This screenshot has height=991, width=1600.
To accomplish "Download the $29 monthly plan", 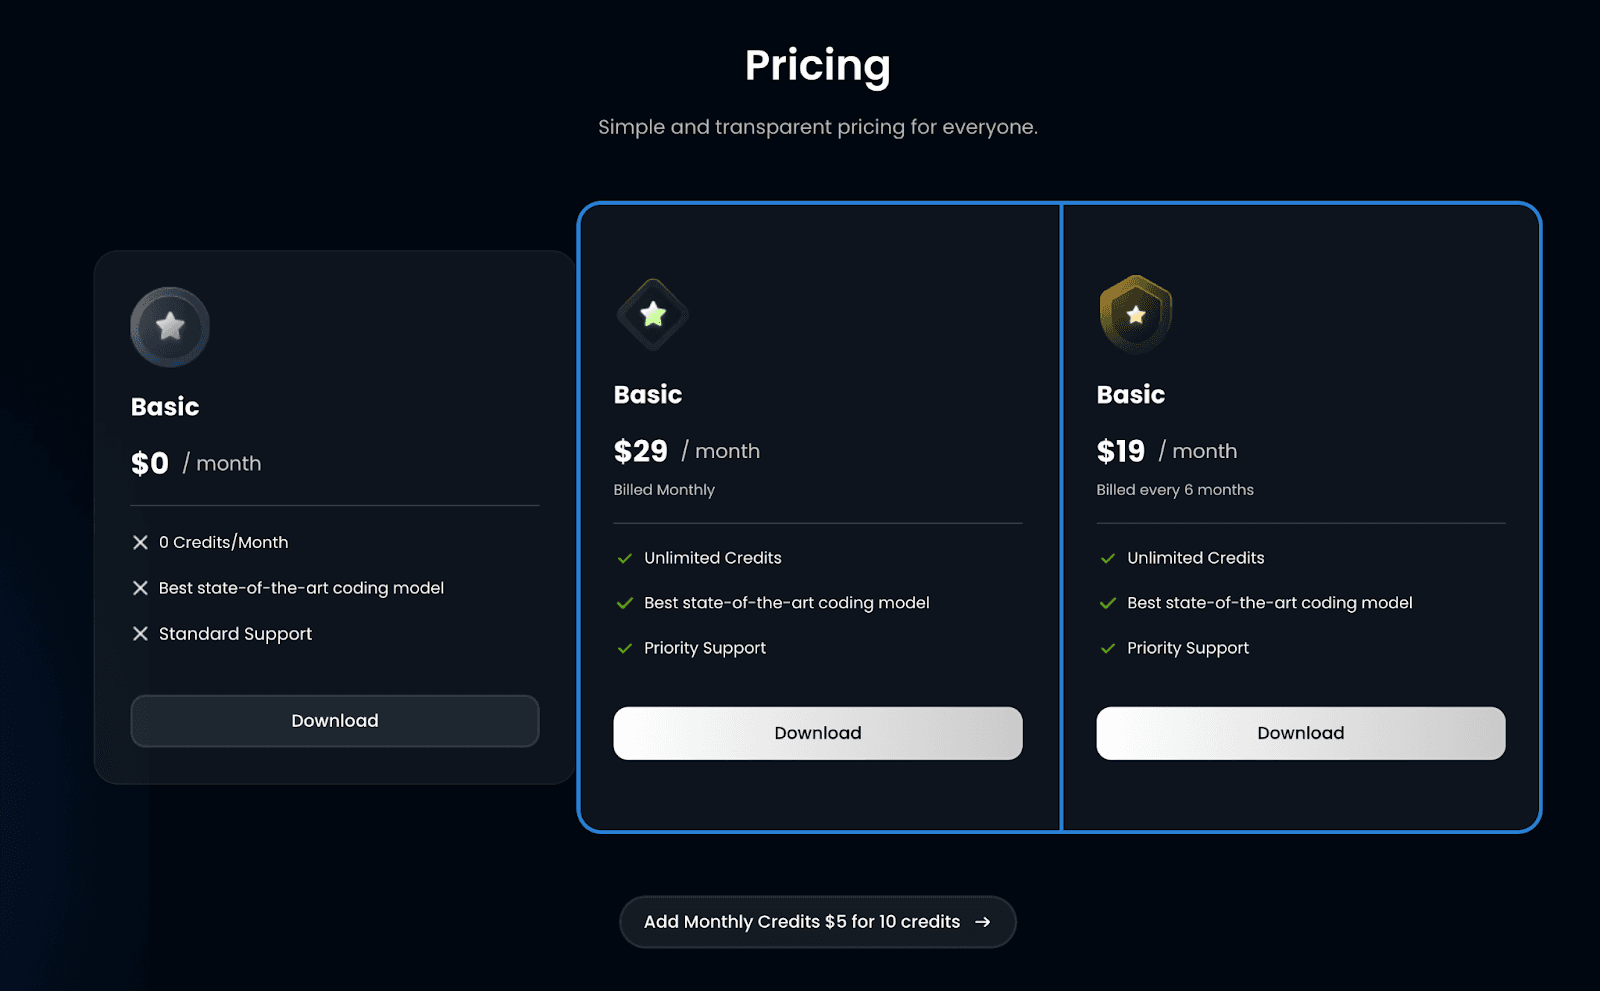I will coord(818,733).
